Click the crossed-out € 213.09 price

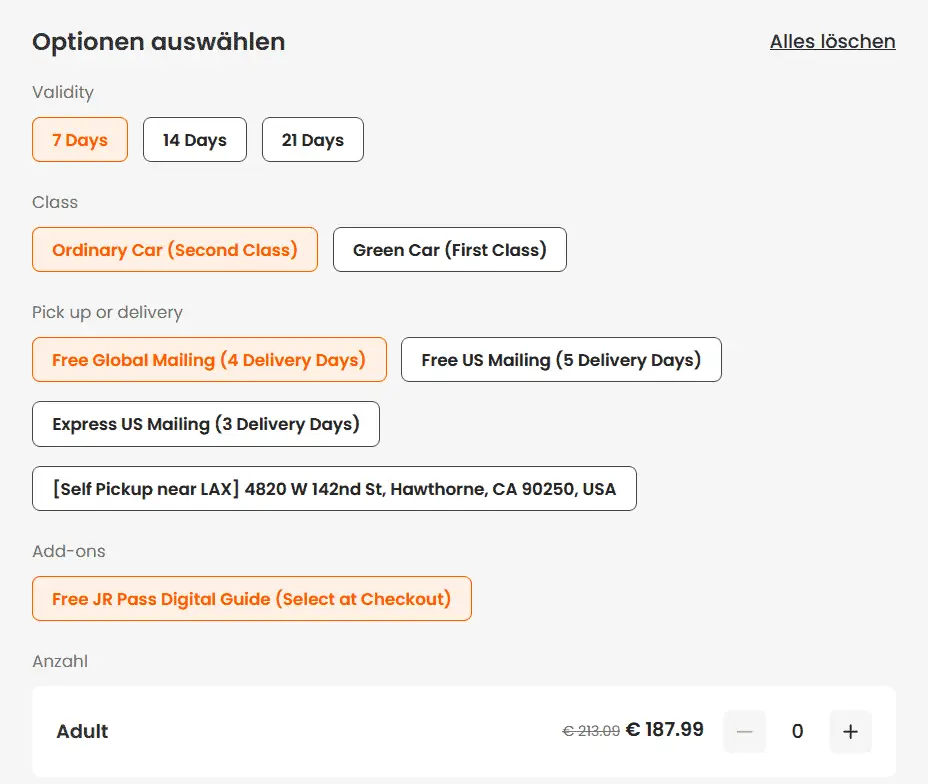pos(591,731)
